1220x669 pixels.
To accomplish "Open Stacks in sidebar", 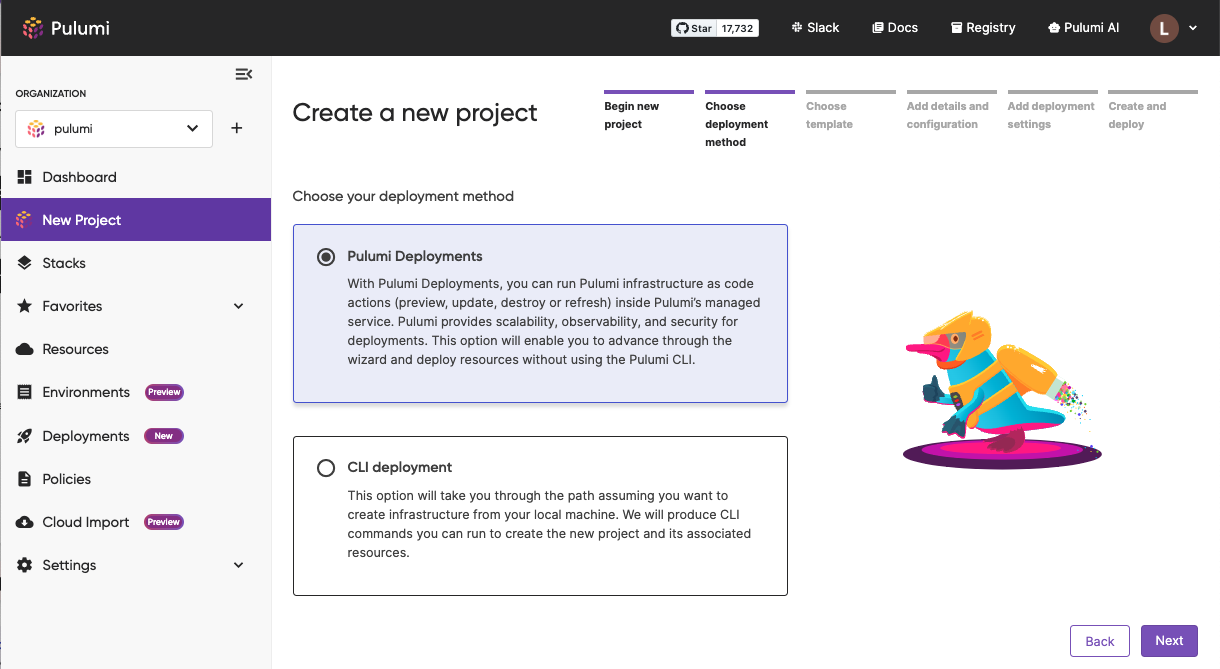I will pos(135,263).
